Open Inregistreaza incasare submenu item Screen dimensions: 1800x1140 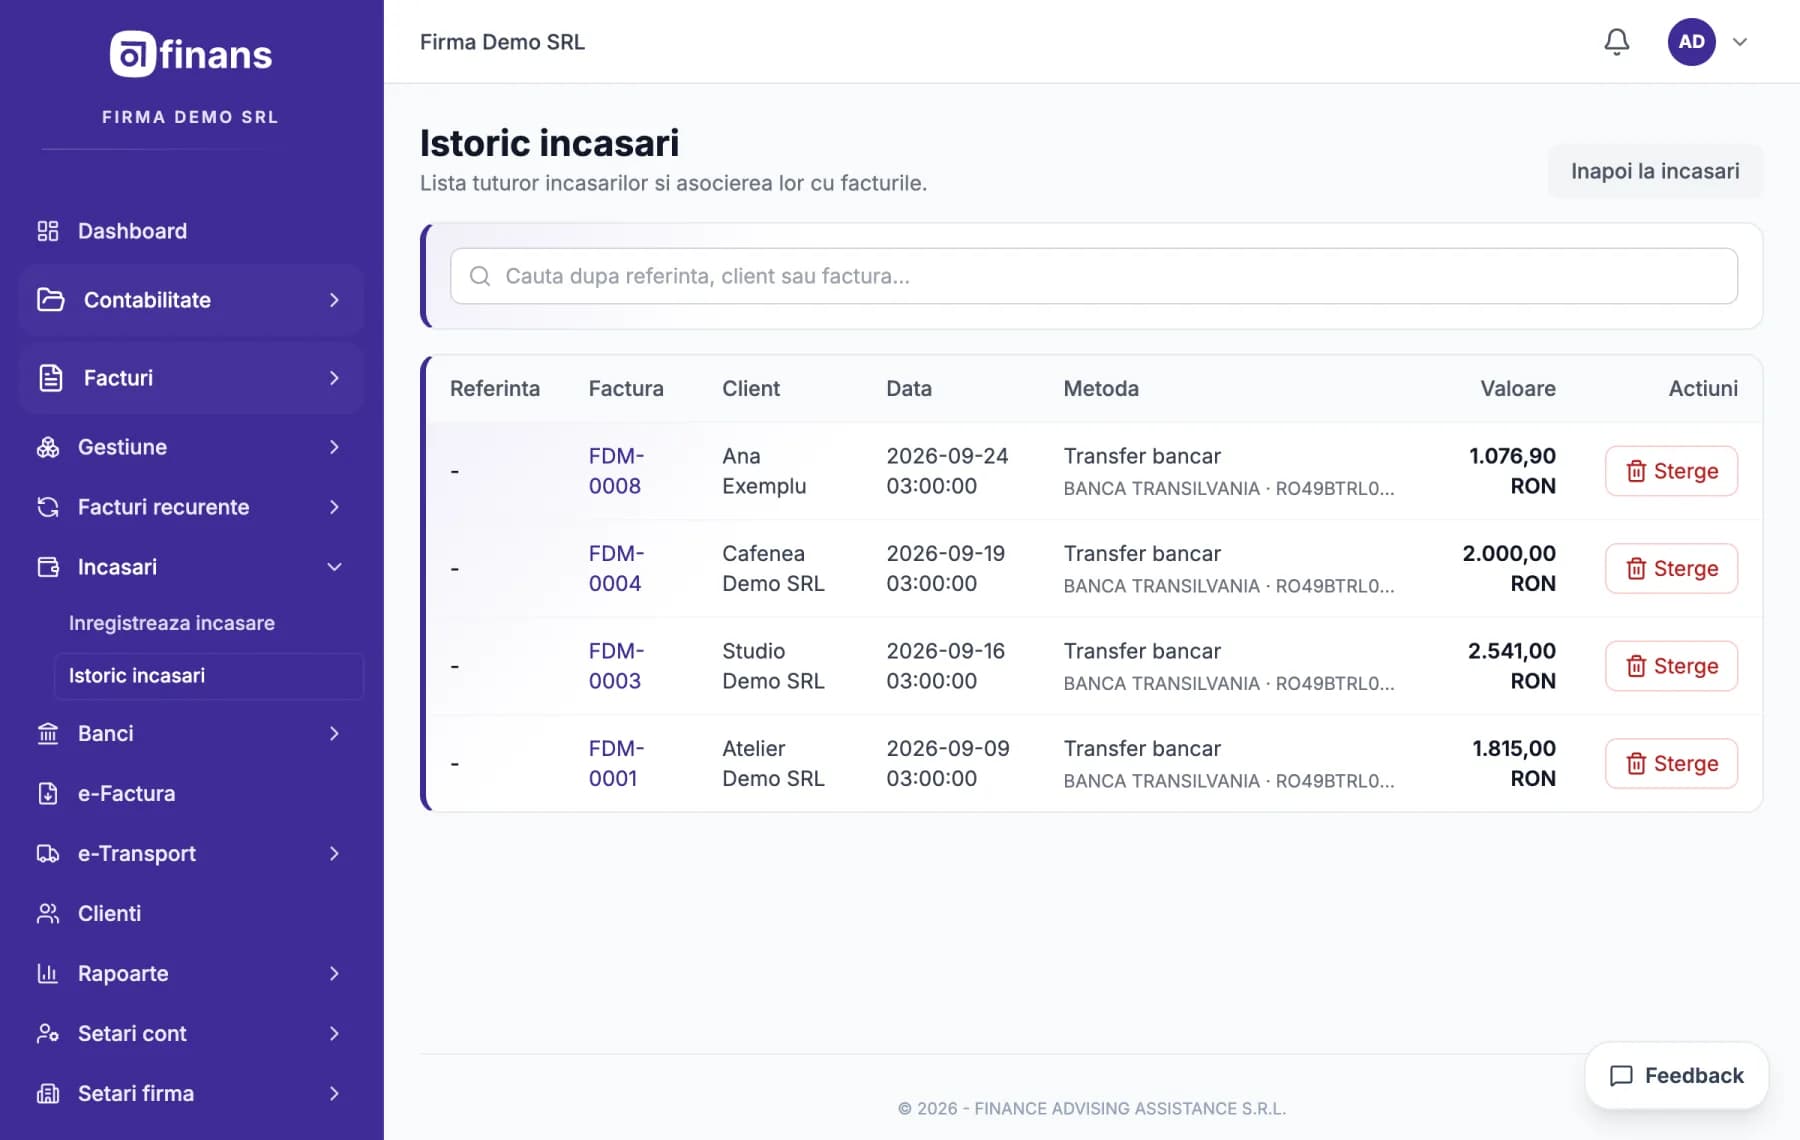[172, 623]
